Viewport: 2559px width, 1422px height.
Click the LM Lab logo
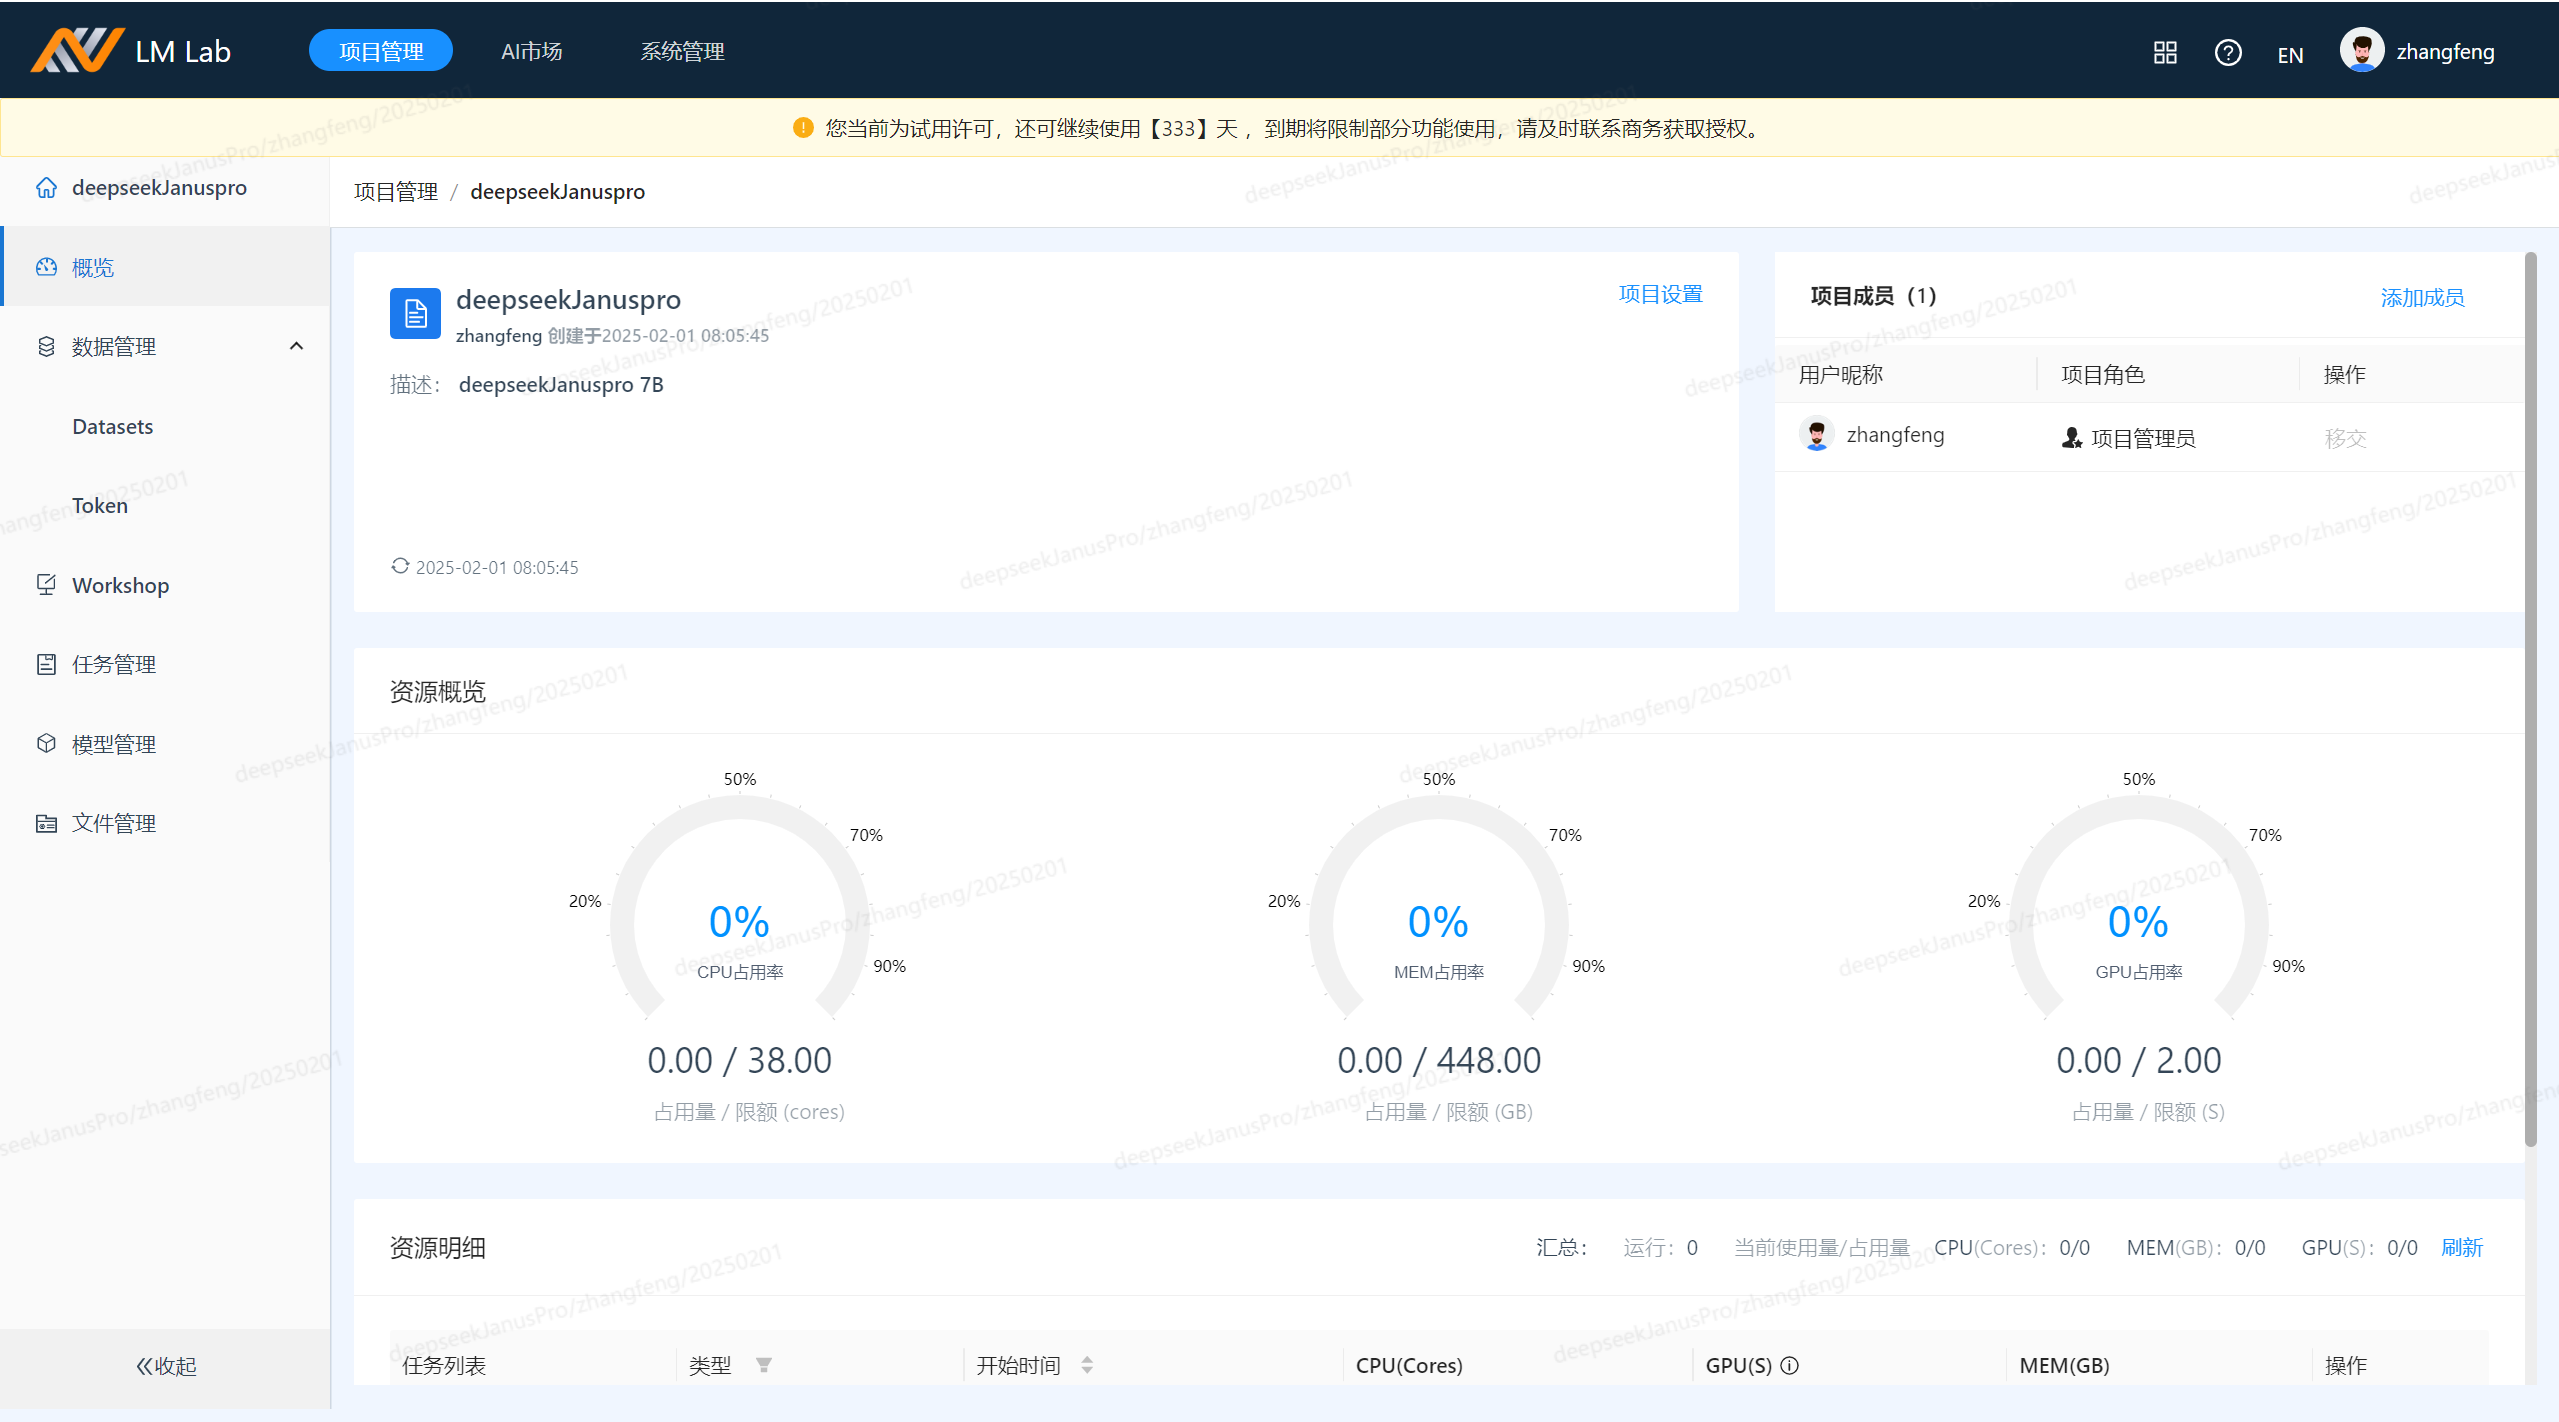pyautogui.click(x=78, y=50)
